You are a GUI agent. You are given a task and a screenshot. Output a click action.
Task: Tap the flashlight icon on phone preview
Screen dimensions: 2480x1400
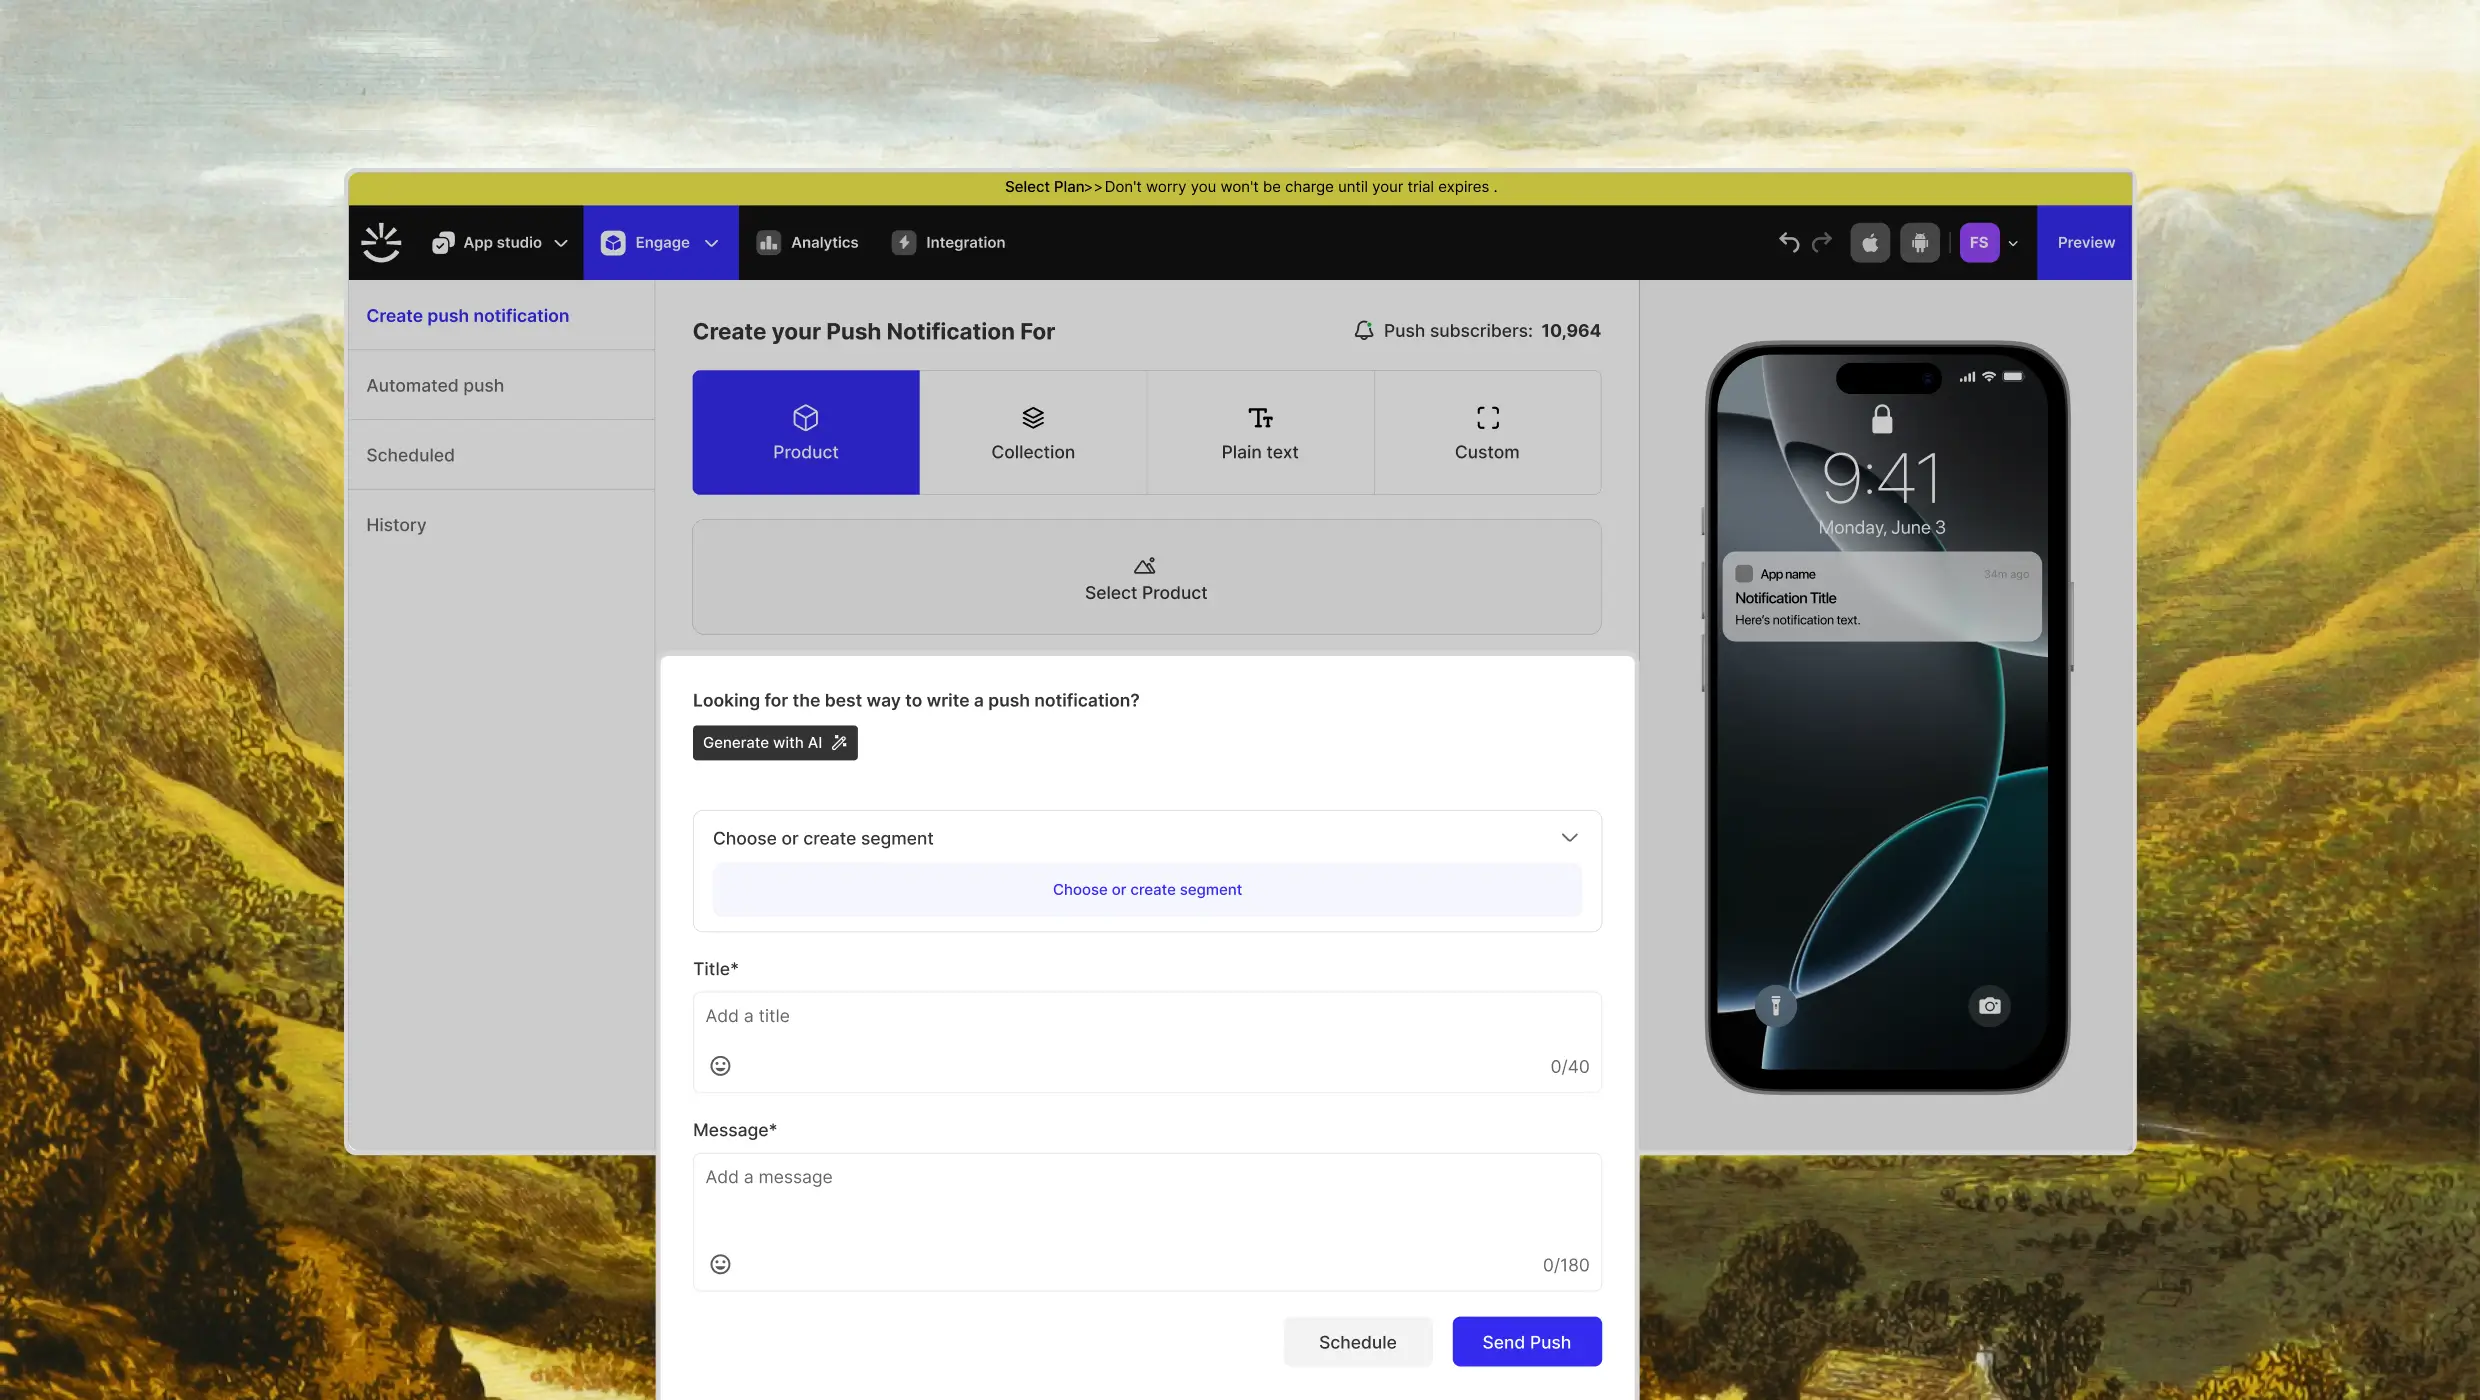point(1776,1006)
